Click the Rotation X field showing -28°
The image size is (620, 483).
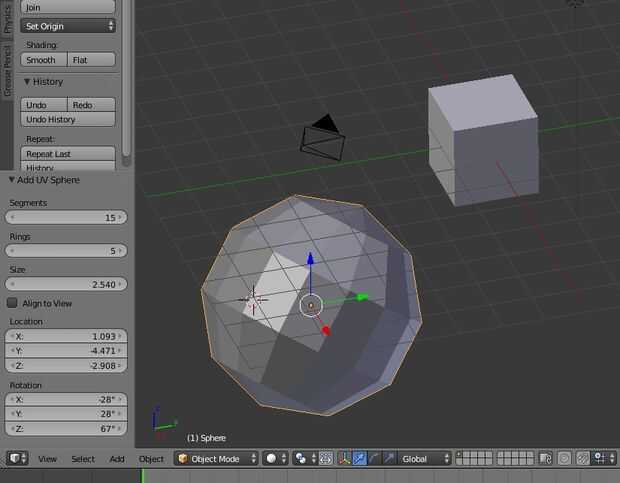tap(66, 399)
